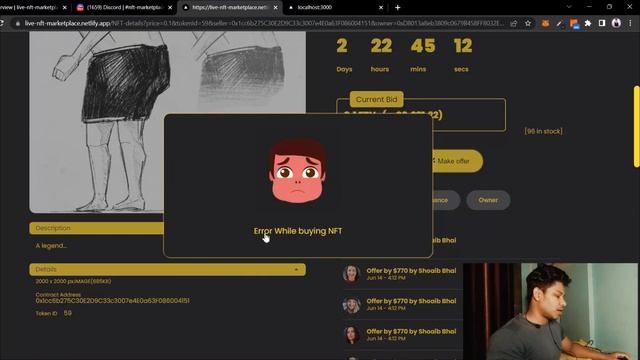Click the pen-shaped extension icon
The width and height of the screenshot is (640, 360).
click(560, 23)
